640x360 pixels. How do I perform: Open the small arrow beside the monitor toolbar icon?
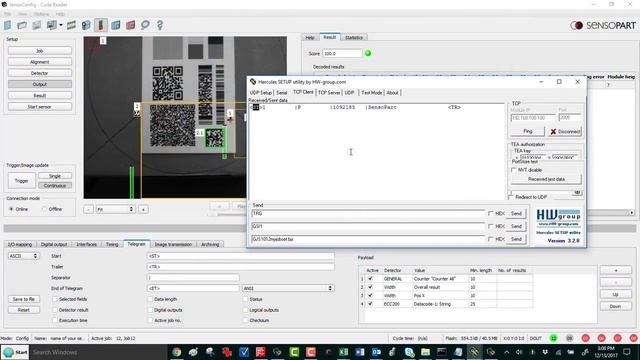[x=61, y=25]
